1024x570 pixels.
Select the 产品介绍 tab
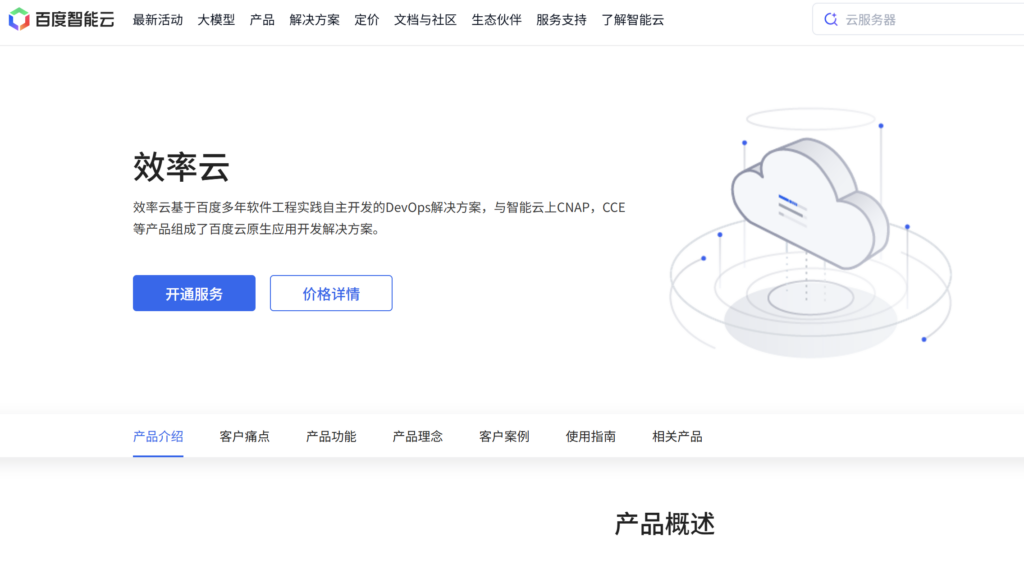click(158, 436)
